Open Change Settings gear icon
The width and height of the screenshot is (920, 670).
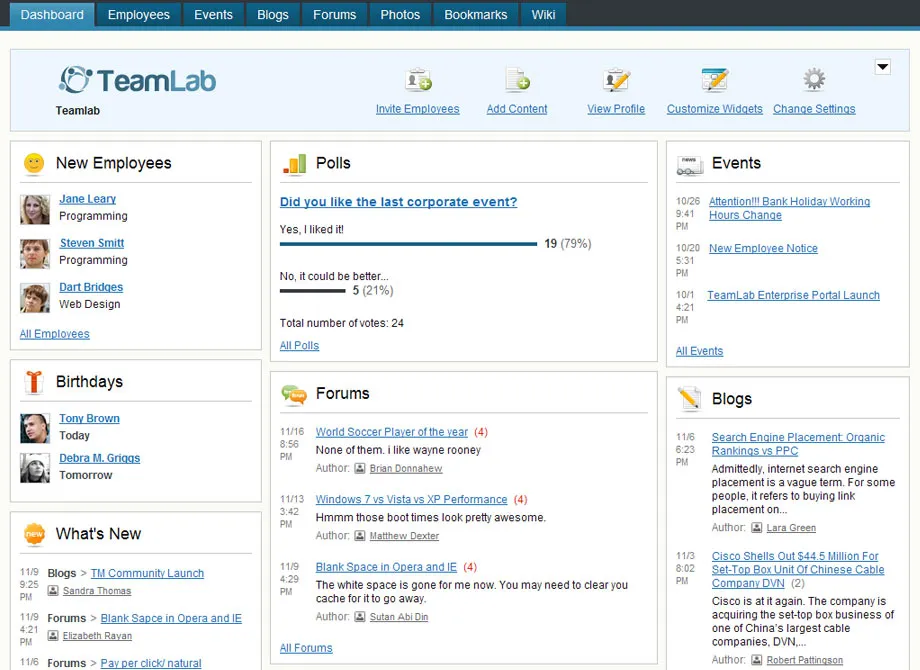tap(814, 80)
